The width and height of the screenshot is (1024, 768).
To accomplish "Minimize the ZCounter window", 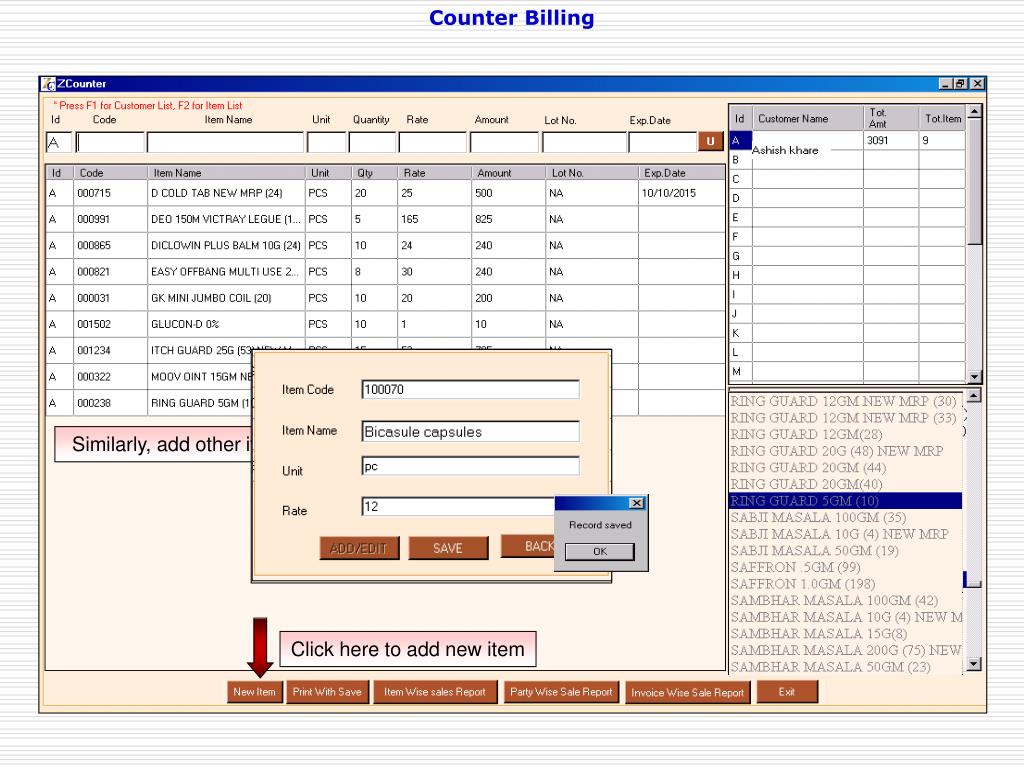I will click(946, 84).
